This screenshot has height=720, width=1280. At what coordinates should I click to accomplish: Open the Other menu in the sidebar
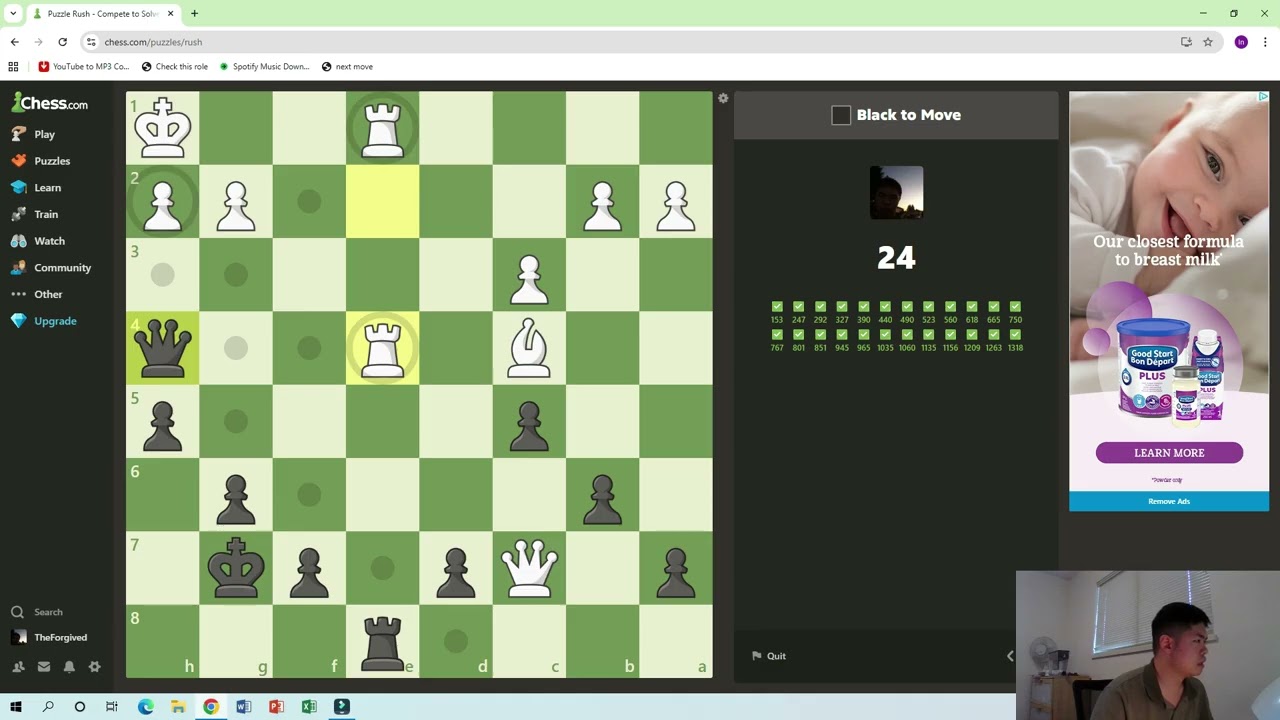[37, 294]
